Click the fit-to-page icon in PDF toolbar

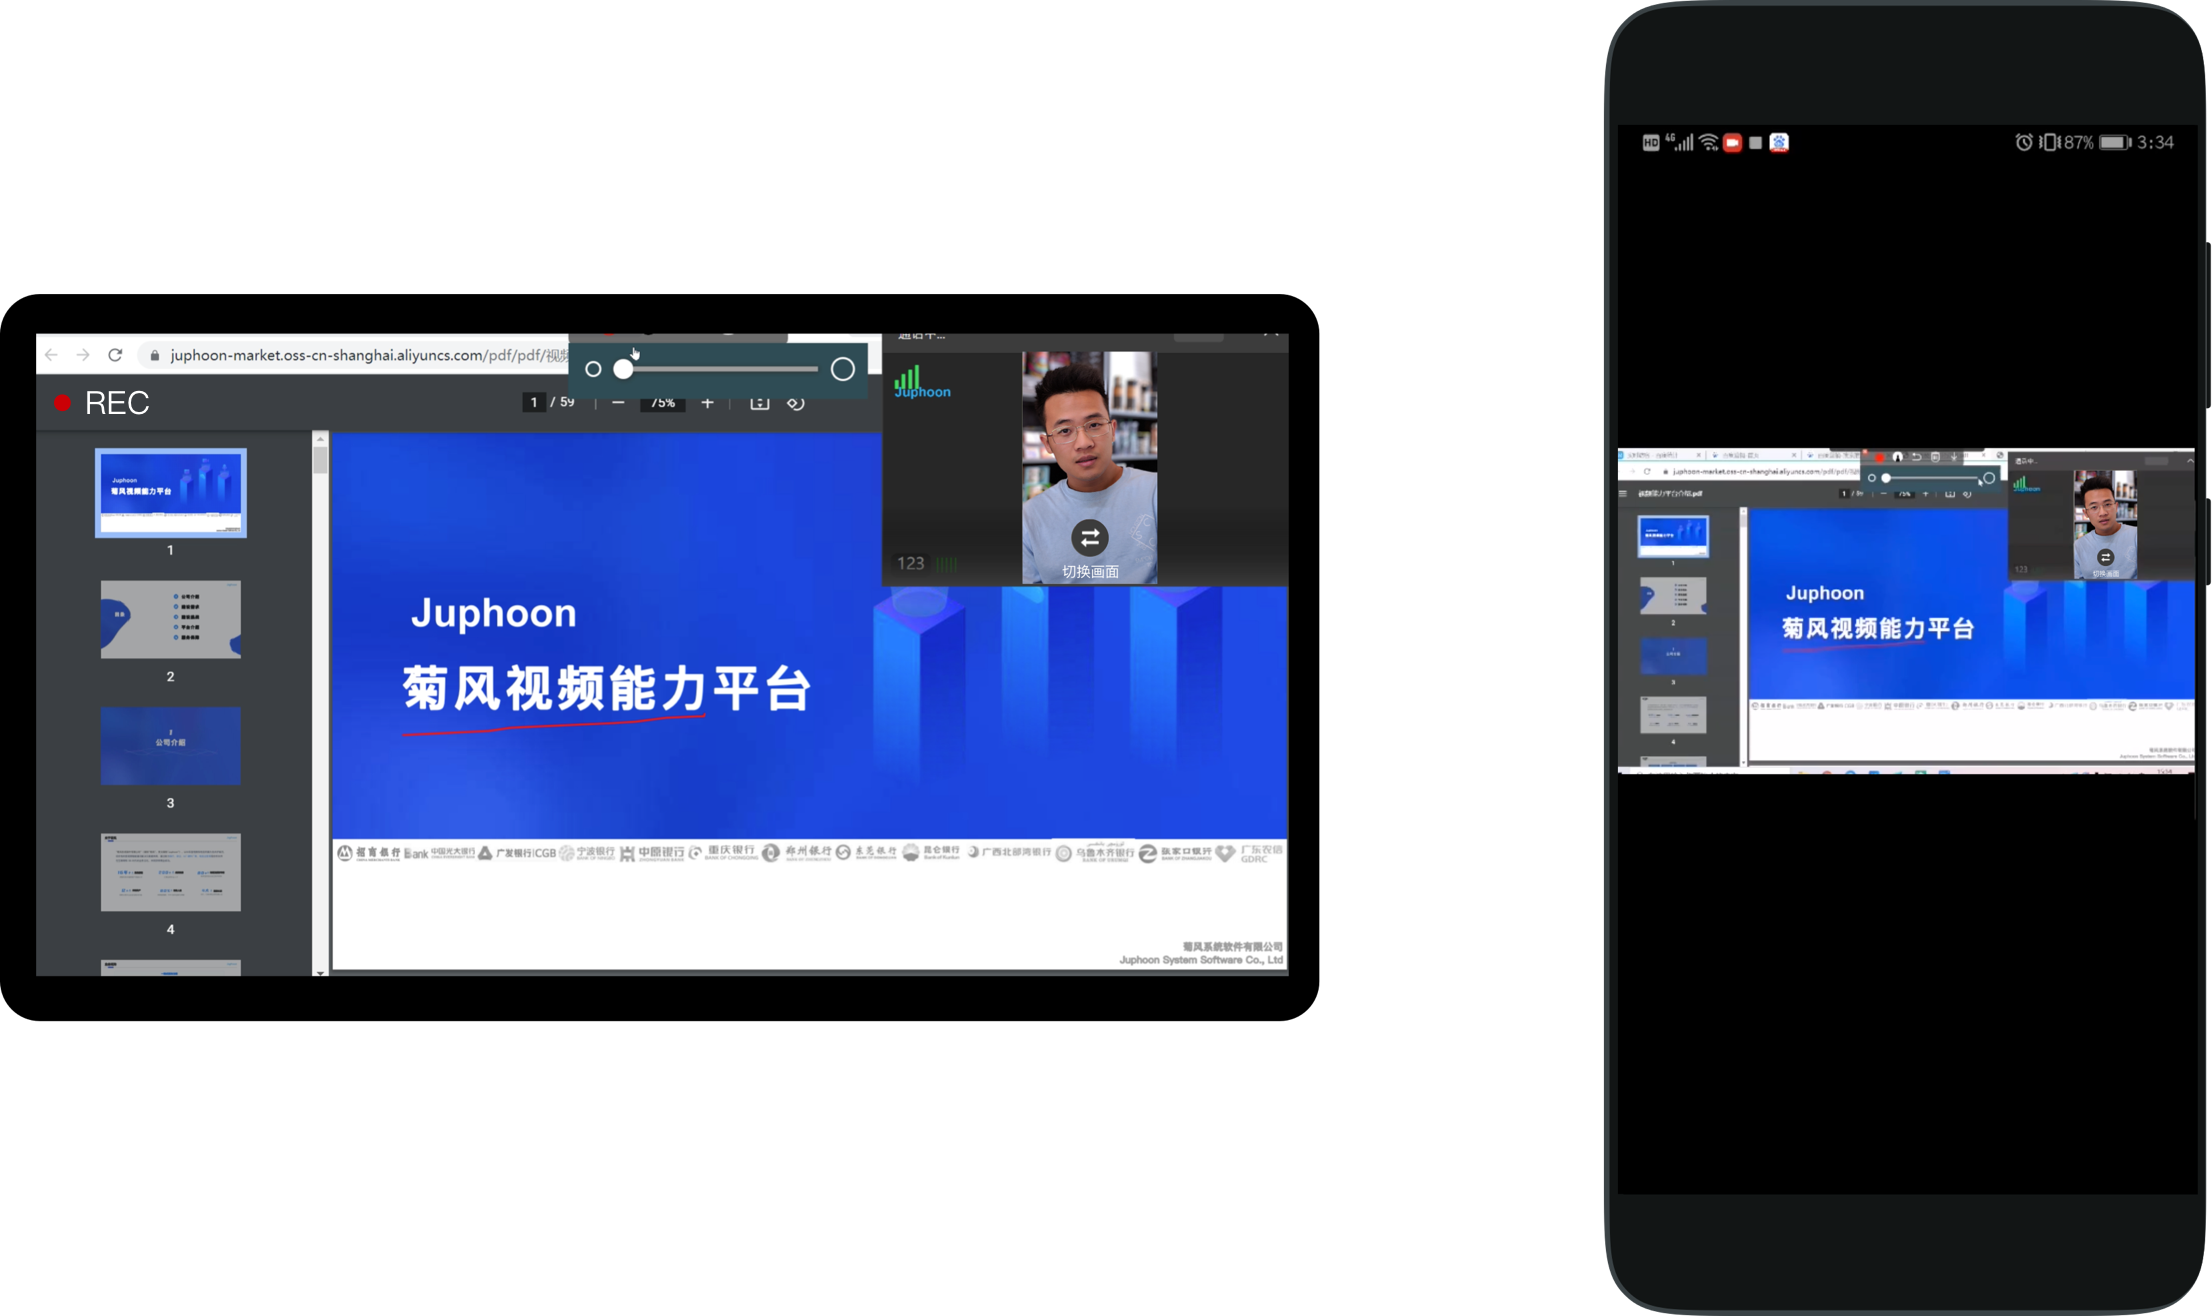click(x=759, y=403)
